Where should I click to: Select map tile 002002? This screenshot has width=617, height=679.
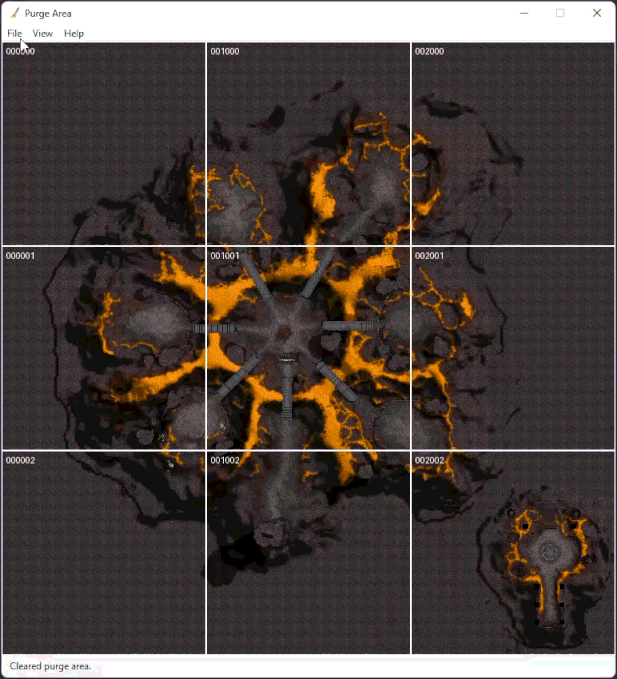pyautogui.click(x=513, y=553)
